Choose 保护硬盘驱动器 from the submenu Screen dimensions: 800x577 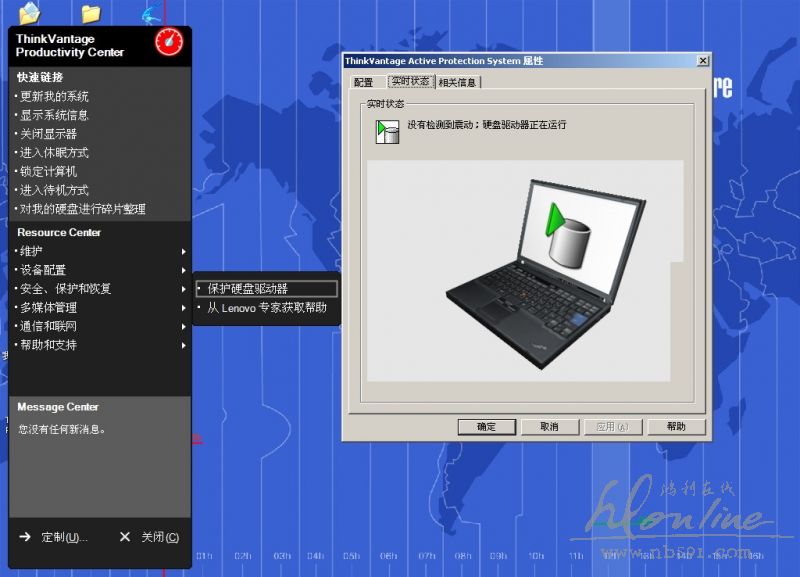click(266, 289)
